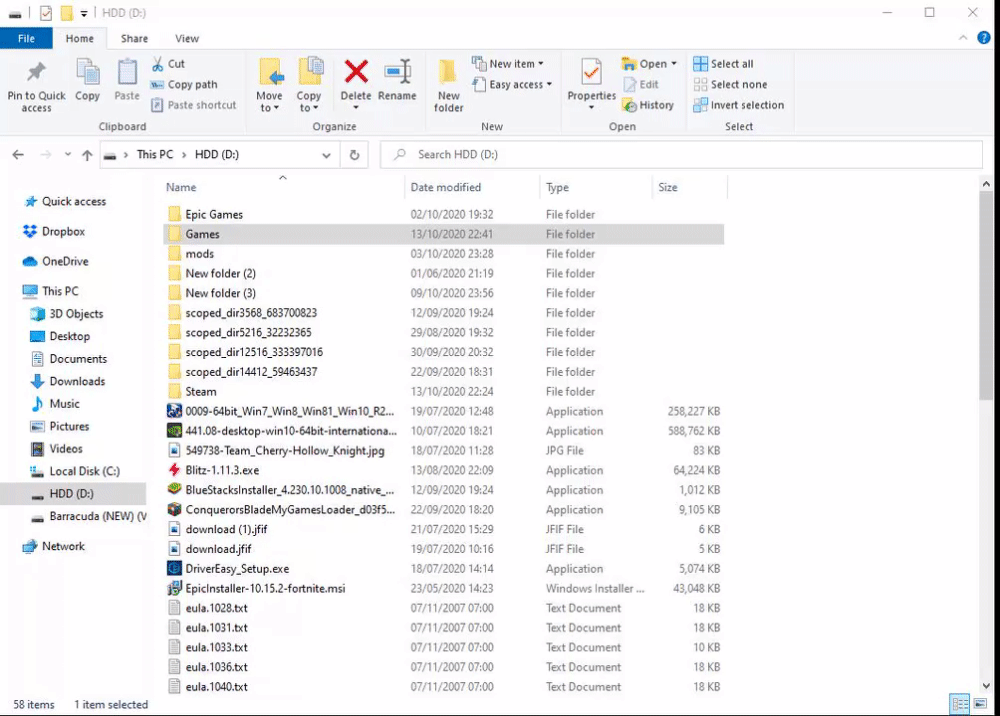Viewport: 1000px width, 716px height.
Task: Select 549738-Team_Cherry-Hollow_Knight.jpg file
Action: 443,451
